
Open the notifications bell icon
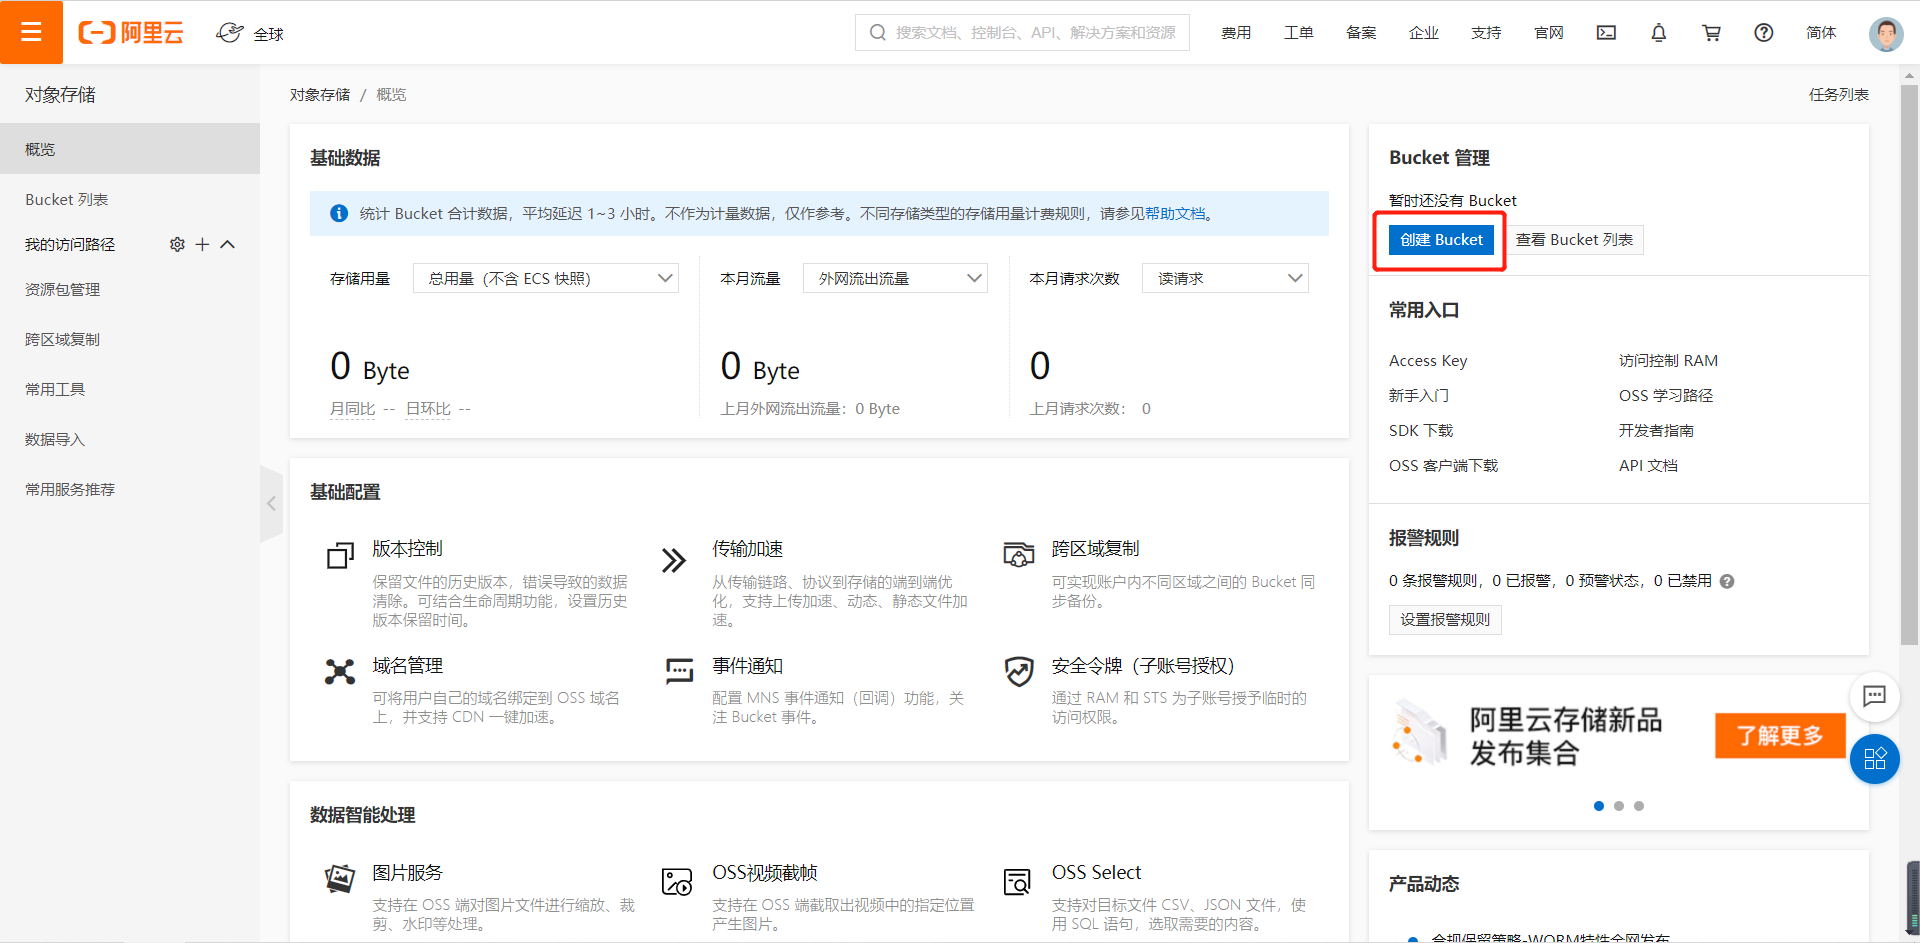click(x=1659, y=33)
